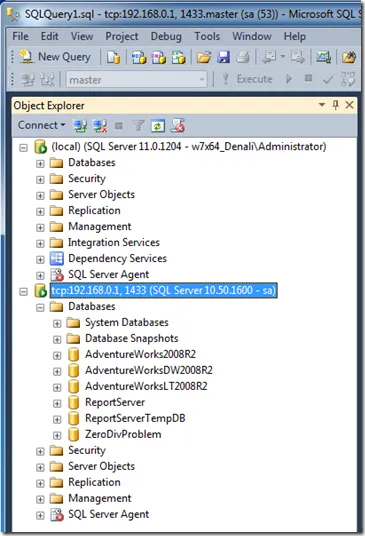
Task: Click the Parse checkmark icon
Action: coord(327,80)
